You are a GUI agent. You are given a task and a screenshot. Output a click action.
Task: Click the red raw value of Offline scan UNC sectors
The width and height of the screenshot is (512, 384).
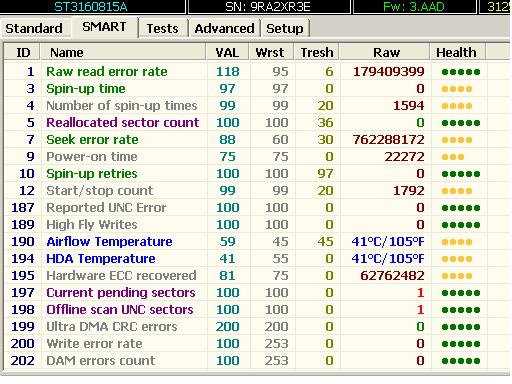pos(420,309)
